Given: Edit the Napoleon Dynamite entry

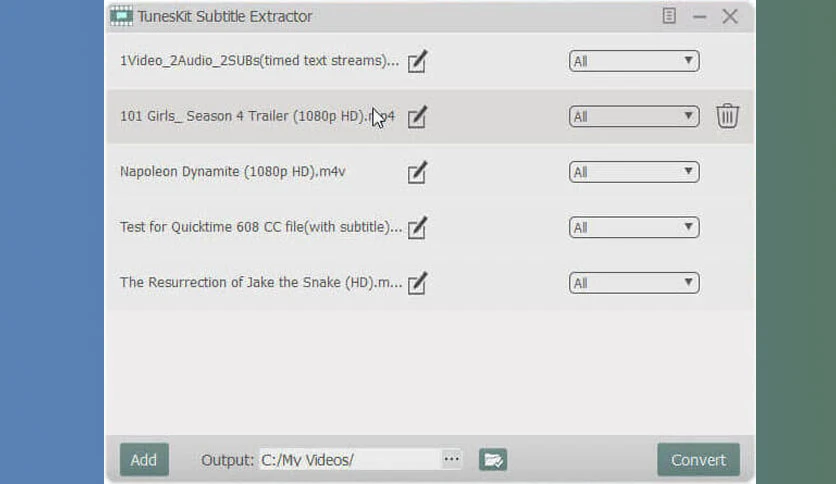Looking at the screenshot, I should pyautogui.click(x=417, y=172).
